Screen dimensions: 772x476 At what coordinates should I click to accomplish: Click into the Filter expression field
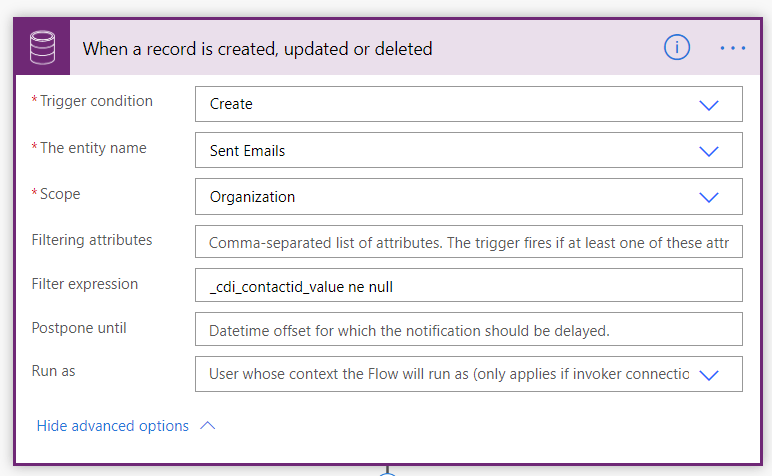point(468,286)
